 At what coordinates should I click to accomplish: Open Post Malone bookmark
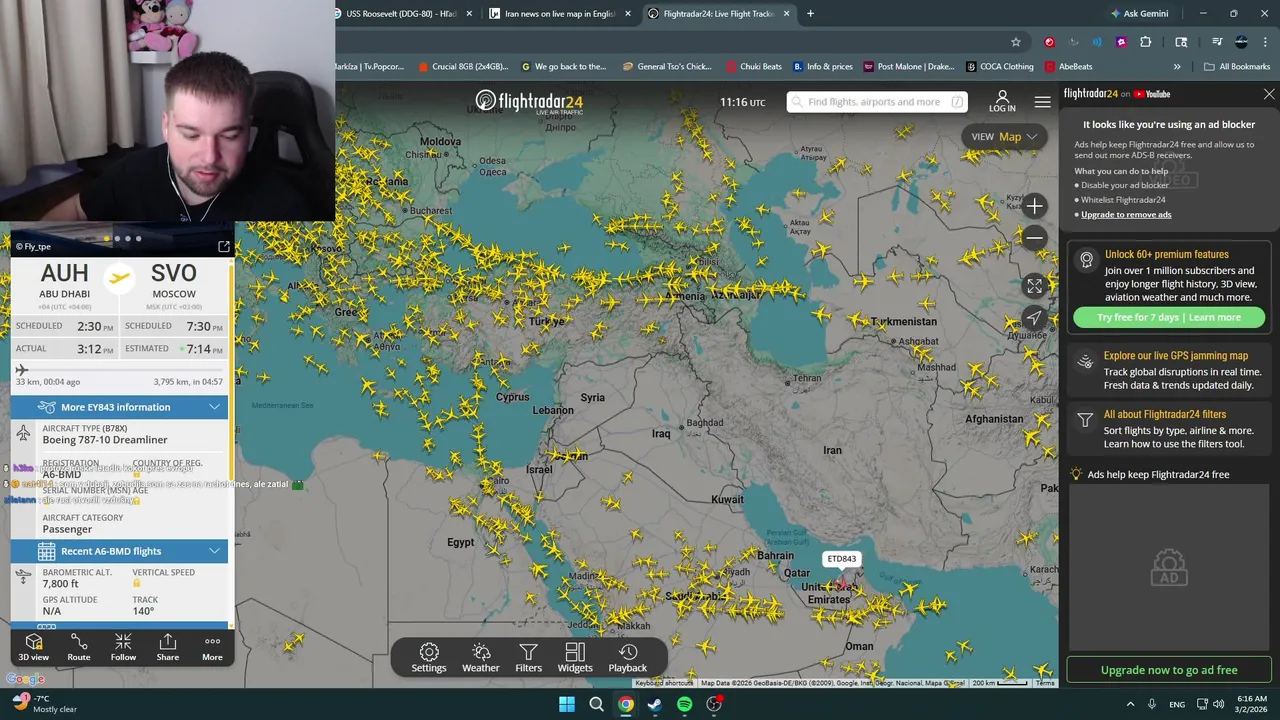point(908,67)
